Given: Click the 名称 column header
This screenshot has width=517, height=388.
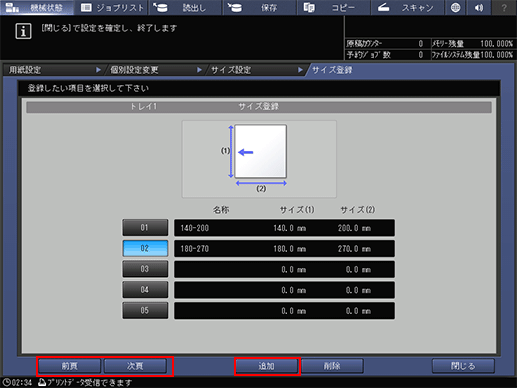Looking at the screenshot, I should tap(221, 210).
